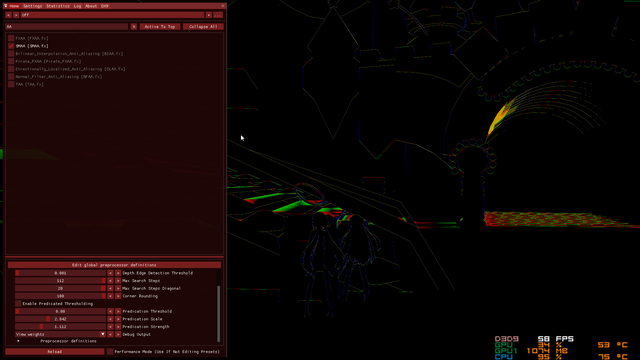Click the Active To Top button

click(160, 27)
